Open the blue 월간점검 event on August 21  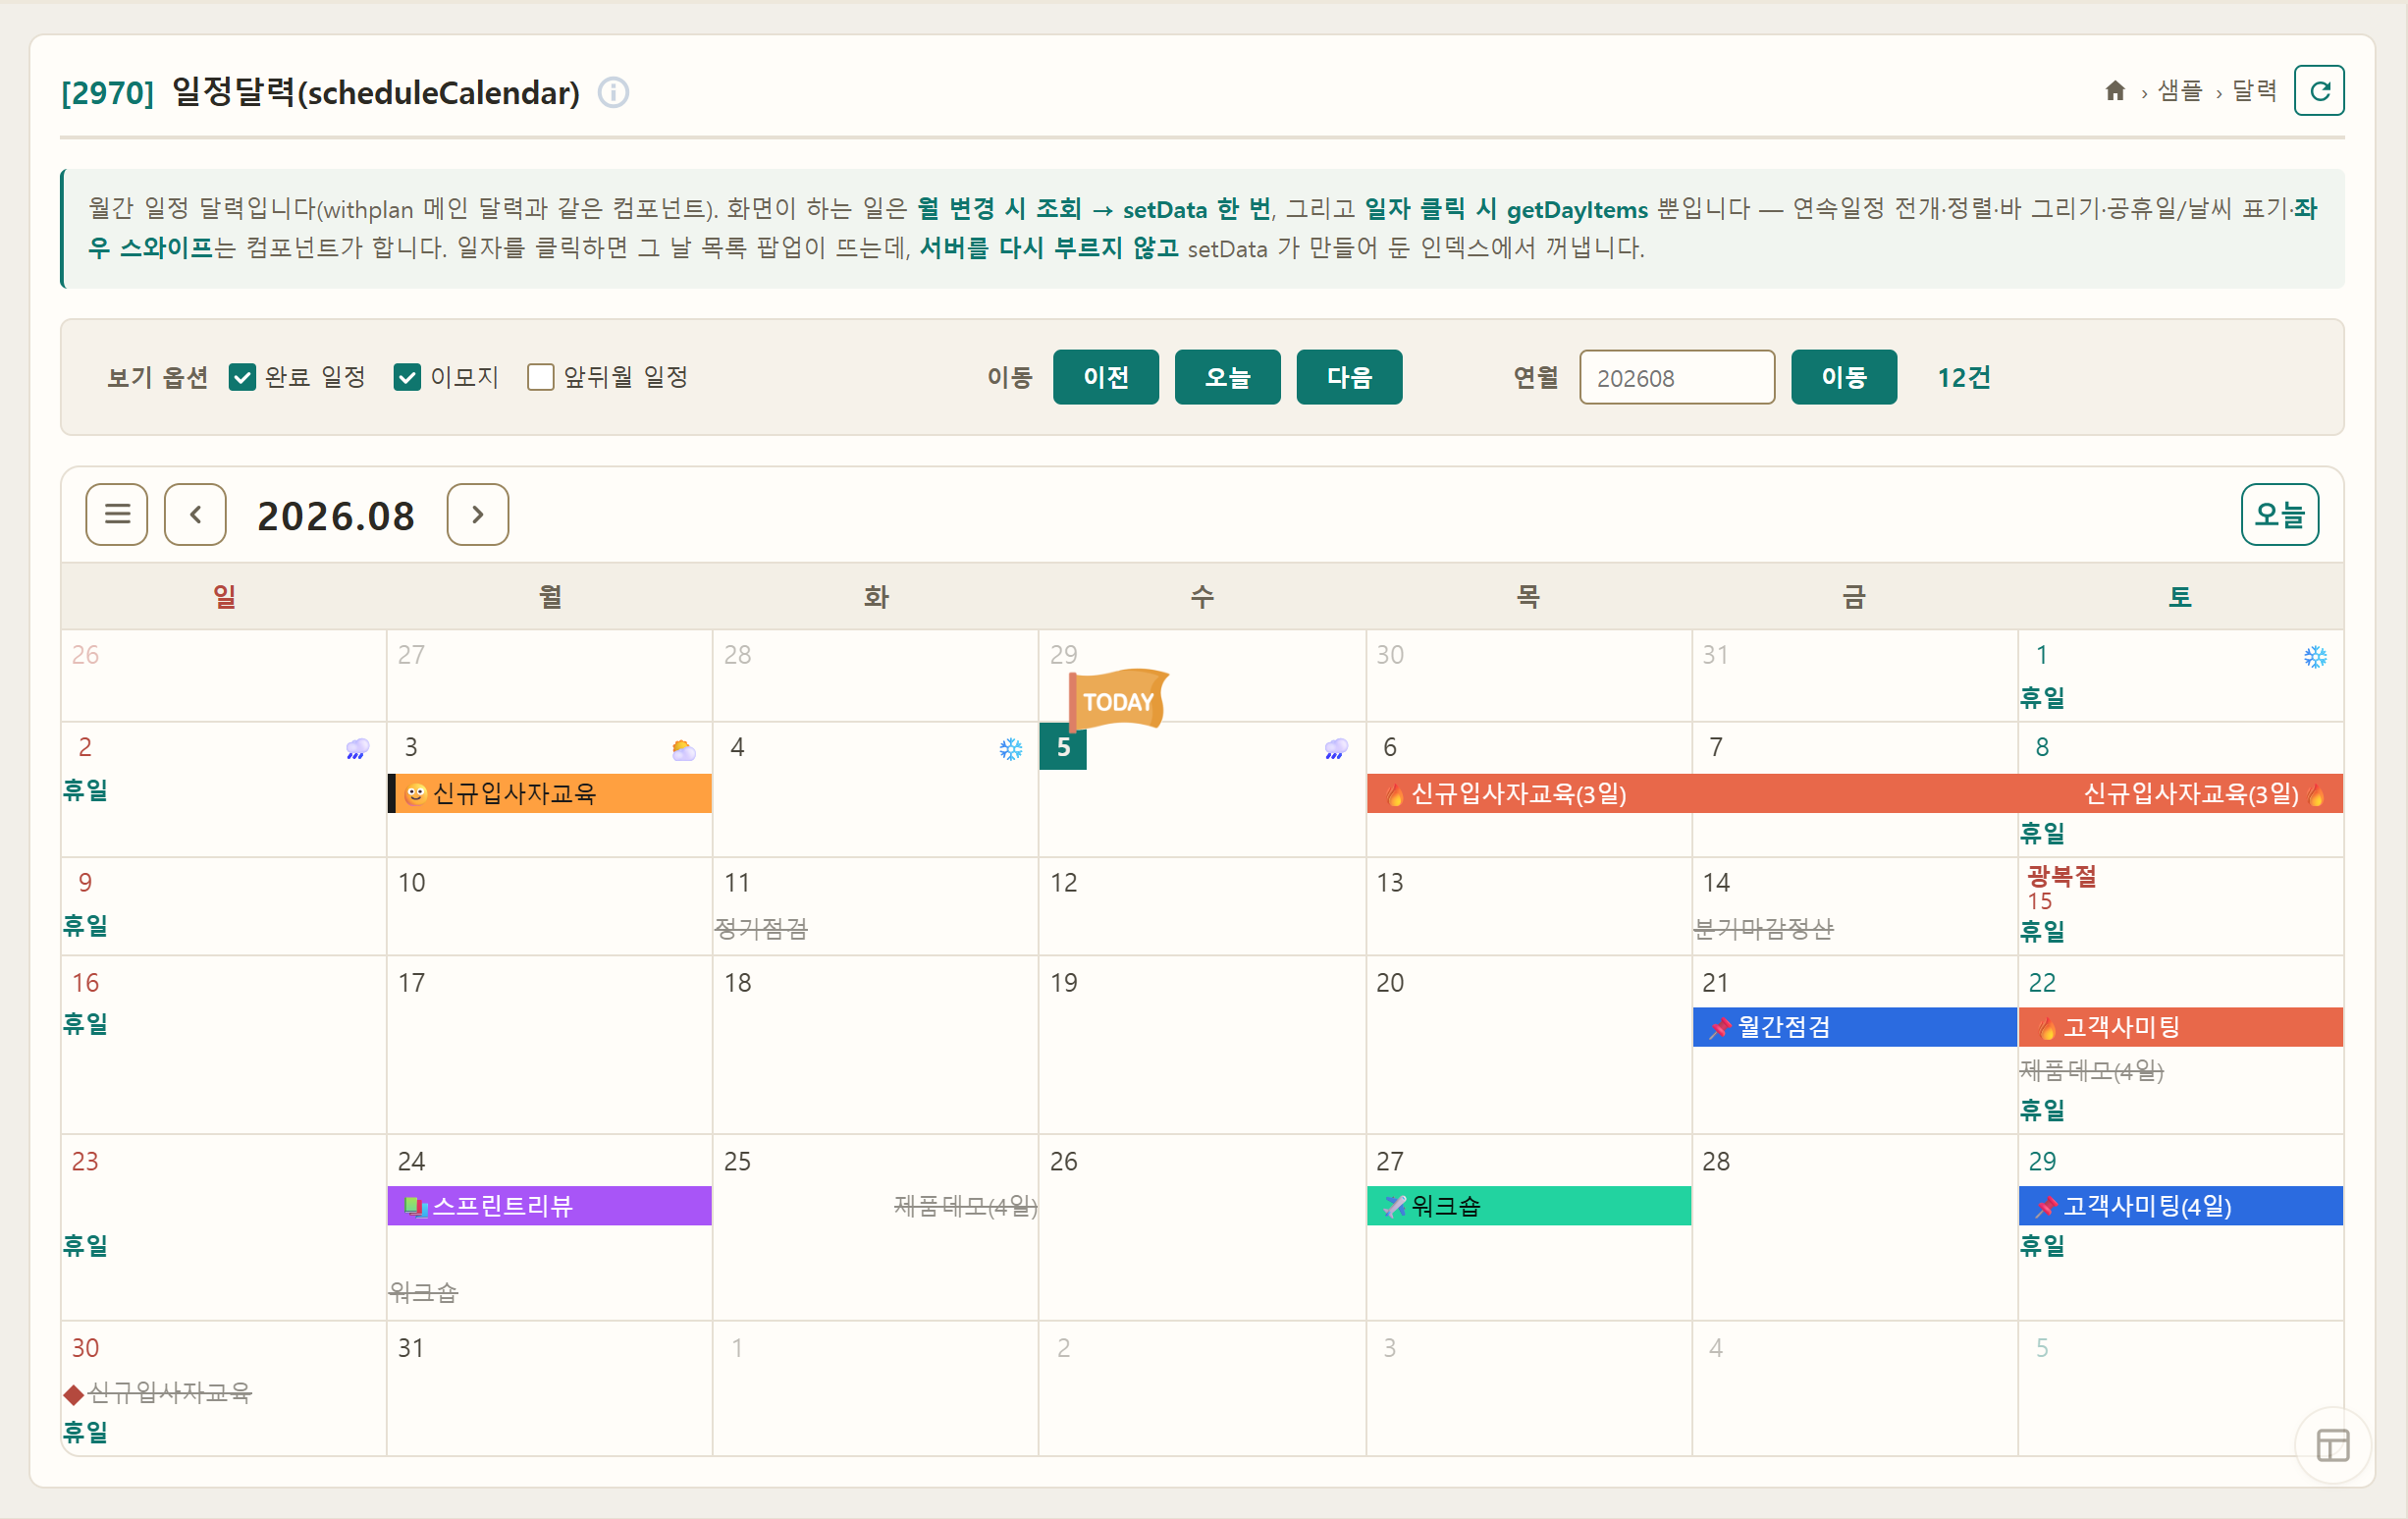click(1854, 1027)
